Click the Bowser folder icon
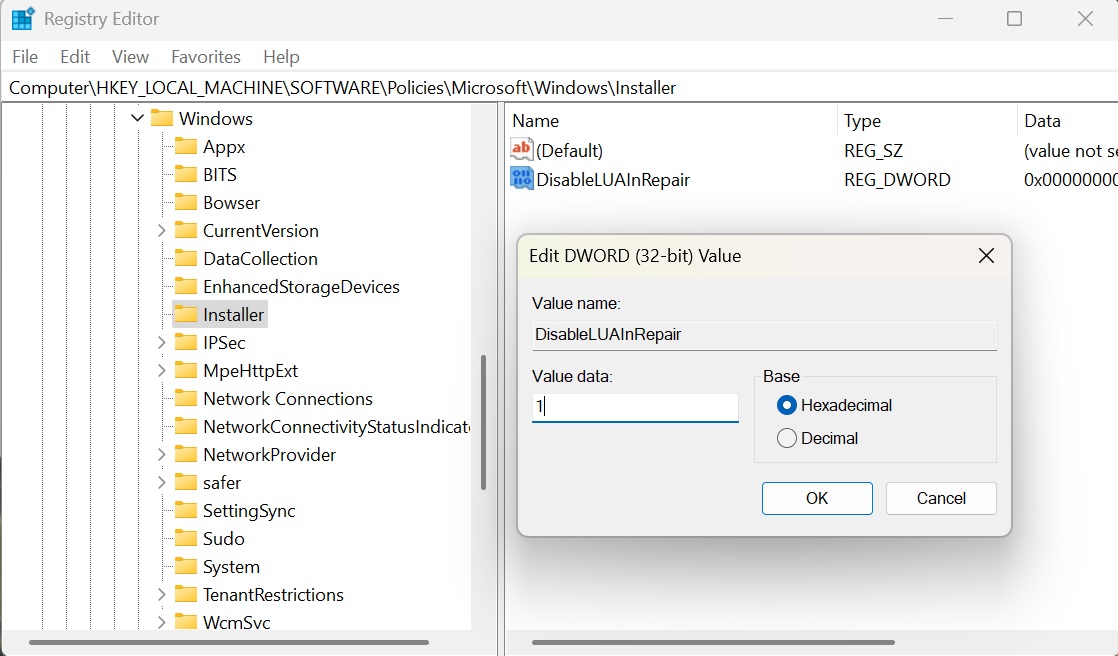Screen dimensions: 1118x656 pyautogui.click(x=186, y=203)
